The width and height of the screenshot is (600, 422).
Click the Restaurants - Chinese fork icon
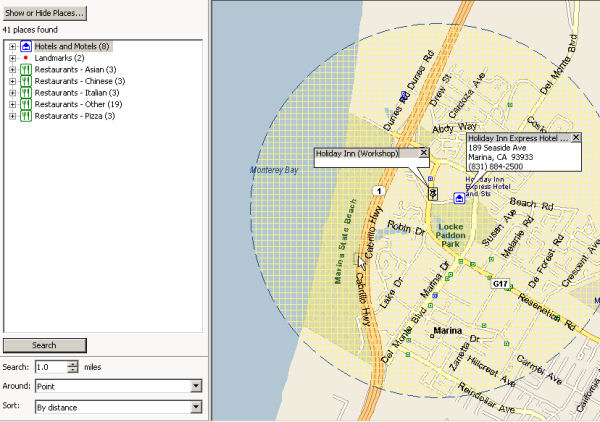pyautogui.click(x=26, y=81)
